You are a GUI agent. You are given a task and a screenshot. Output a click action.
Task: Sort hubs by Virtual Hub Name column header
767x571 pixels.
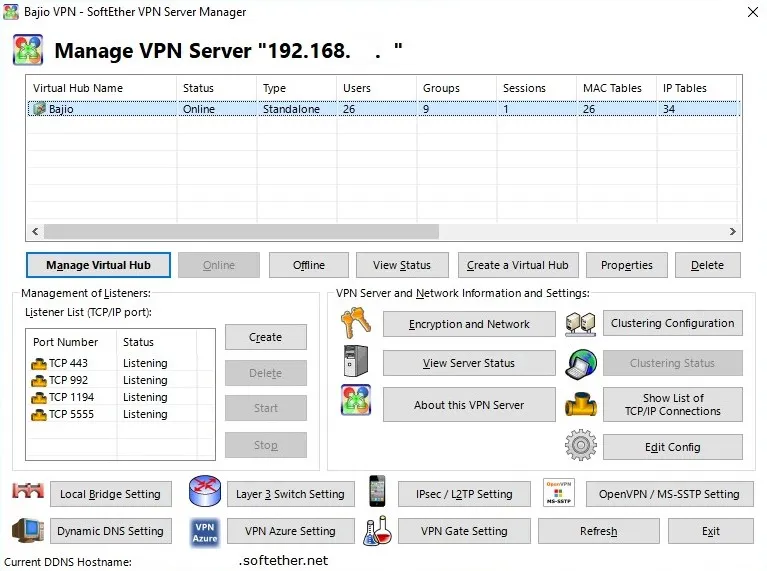click(x=101, y=88)
